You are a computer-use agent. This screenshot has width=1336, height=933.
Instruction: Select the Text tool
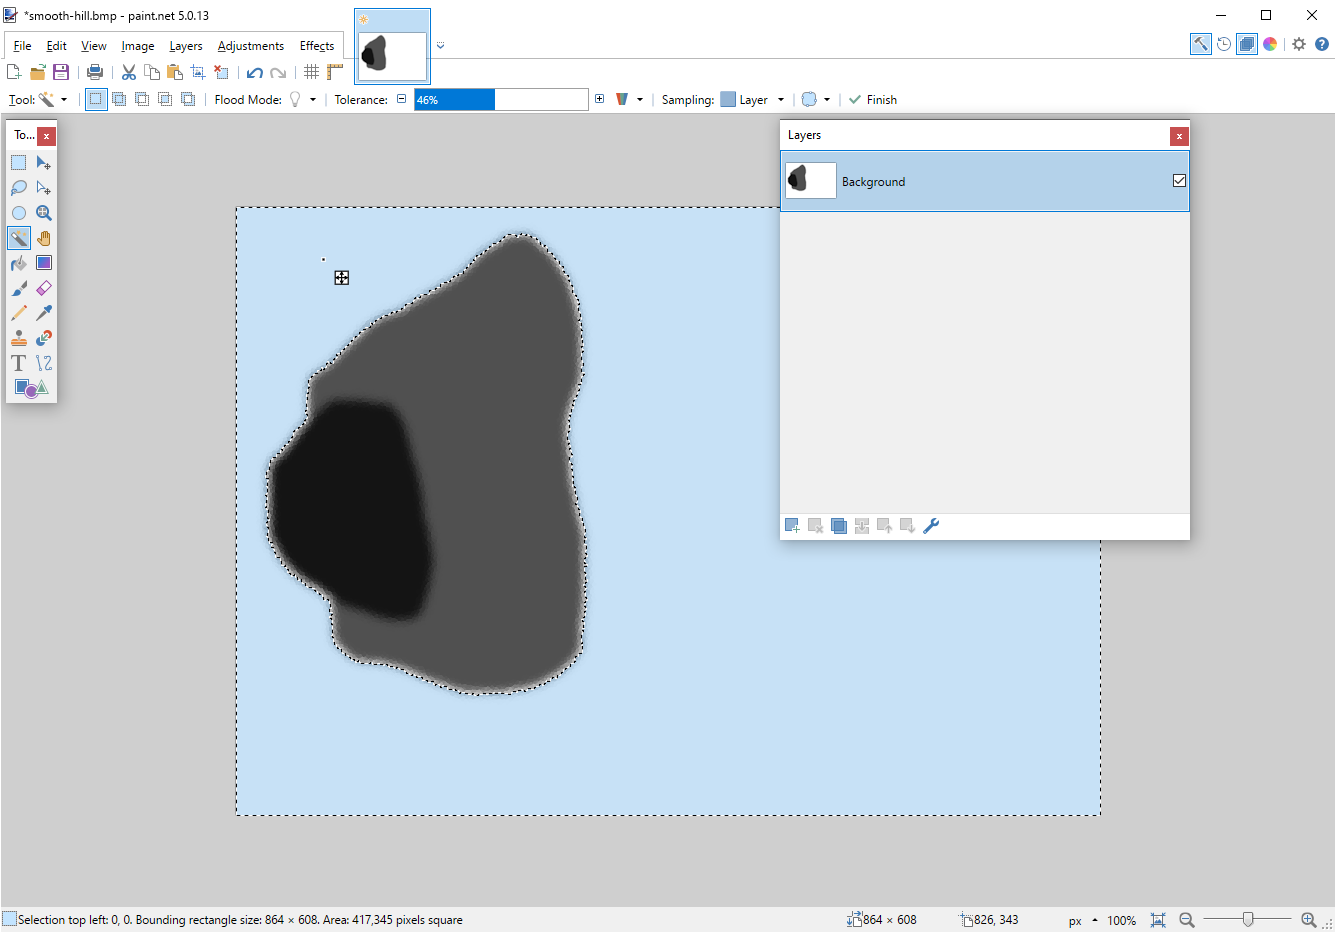coord(18,363)
